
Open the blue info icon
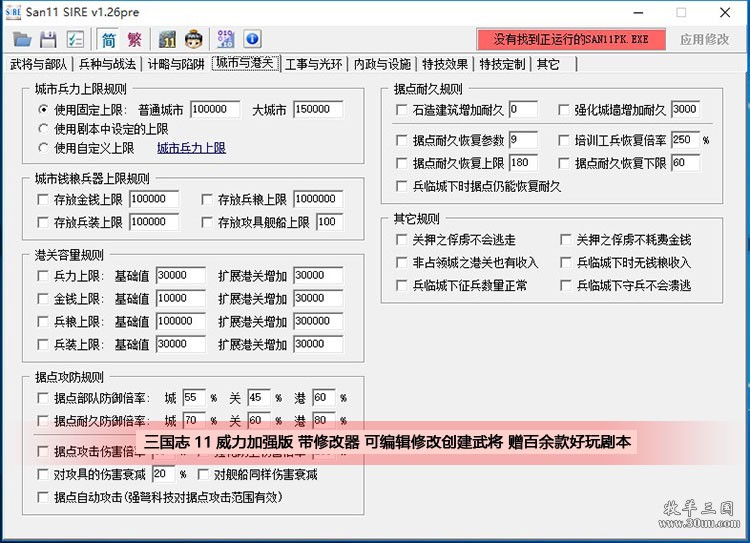pos(252,39)
